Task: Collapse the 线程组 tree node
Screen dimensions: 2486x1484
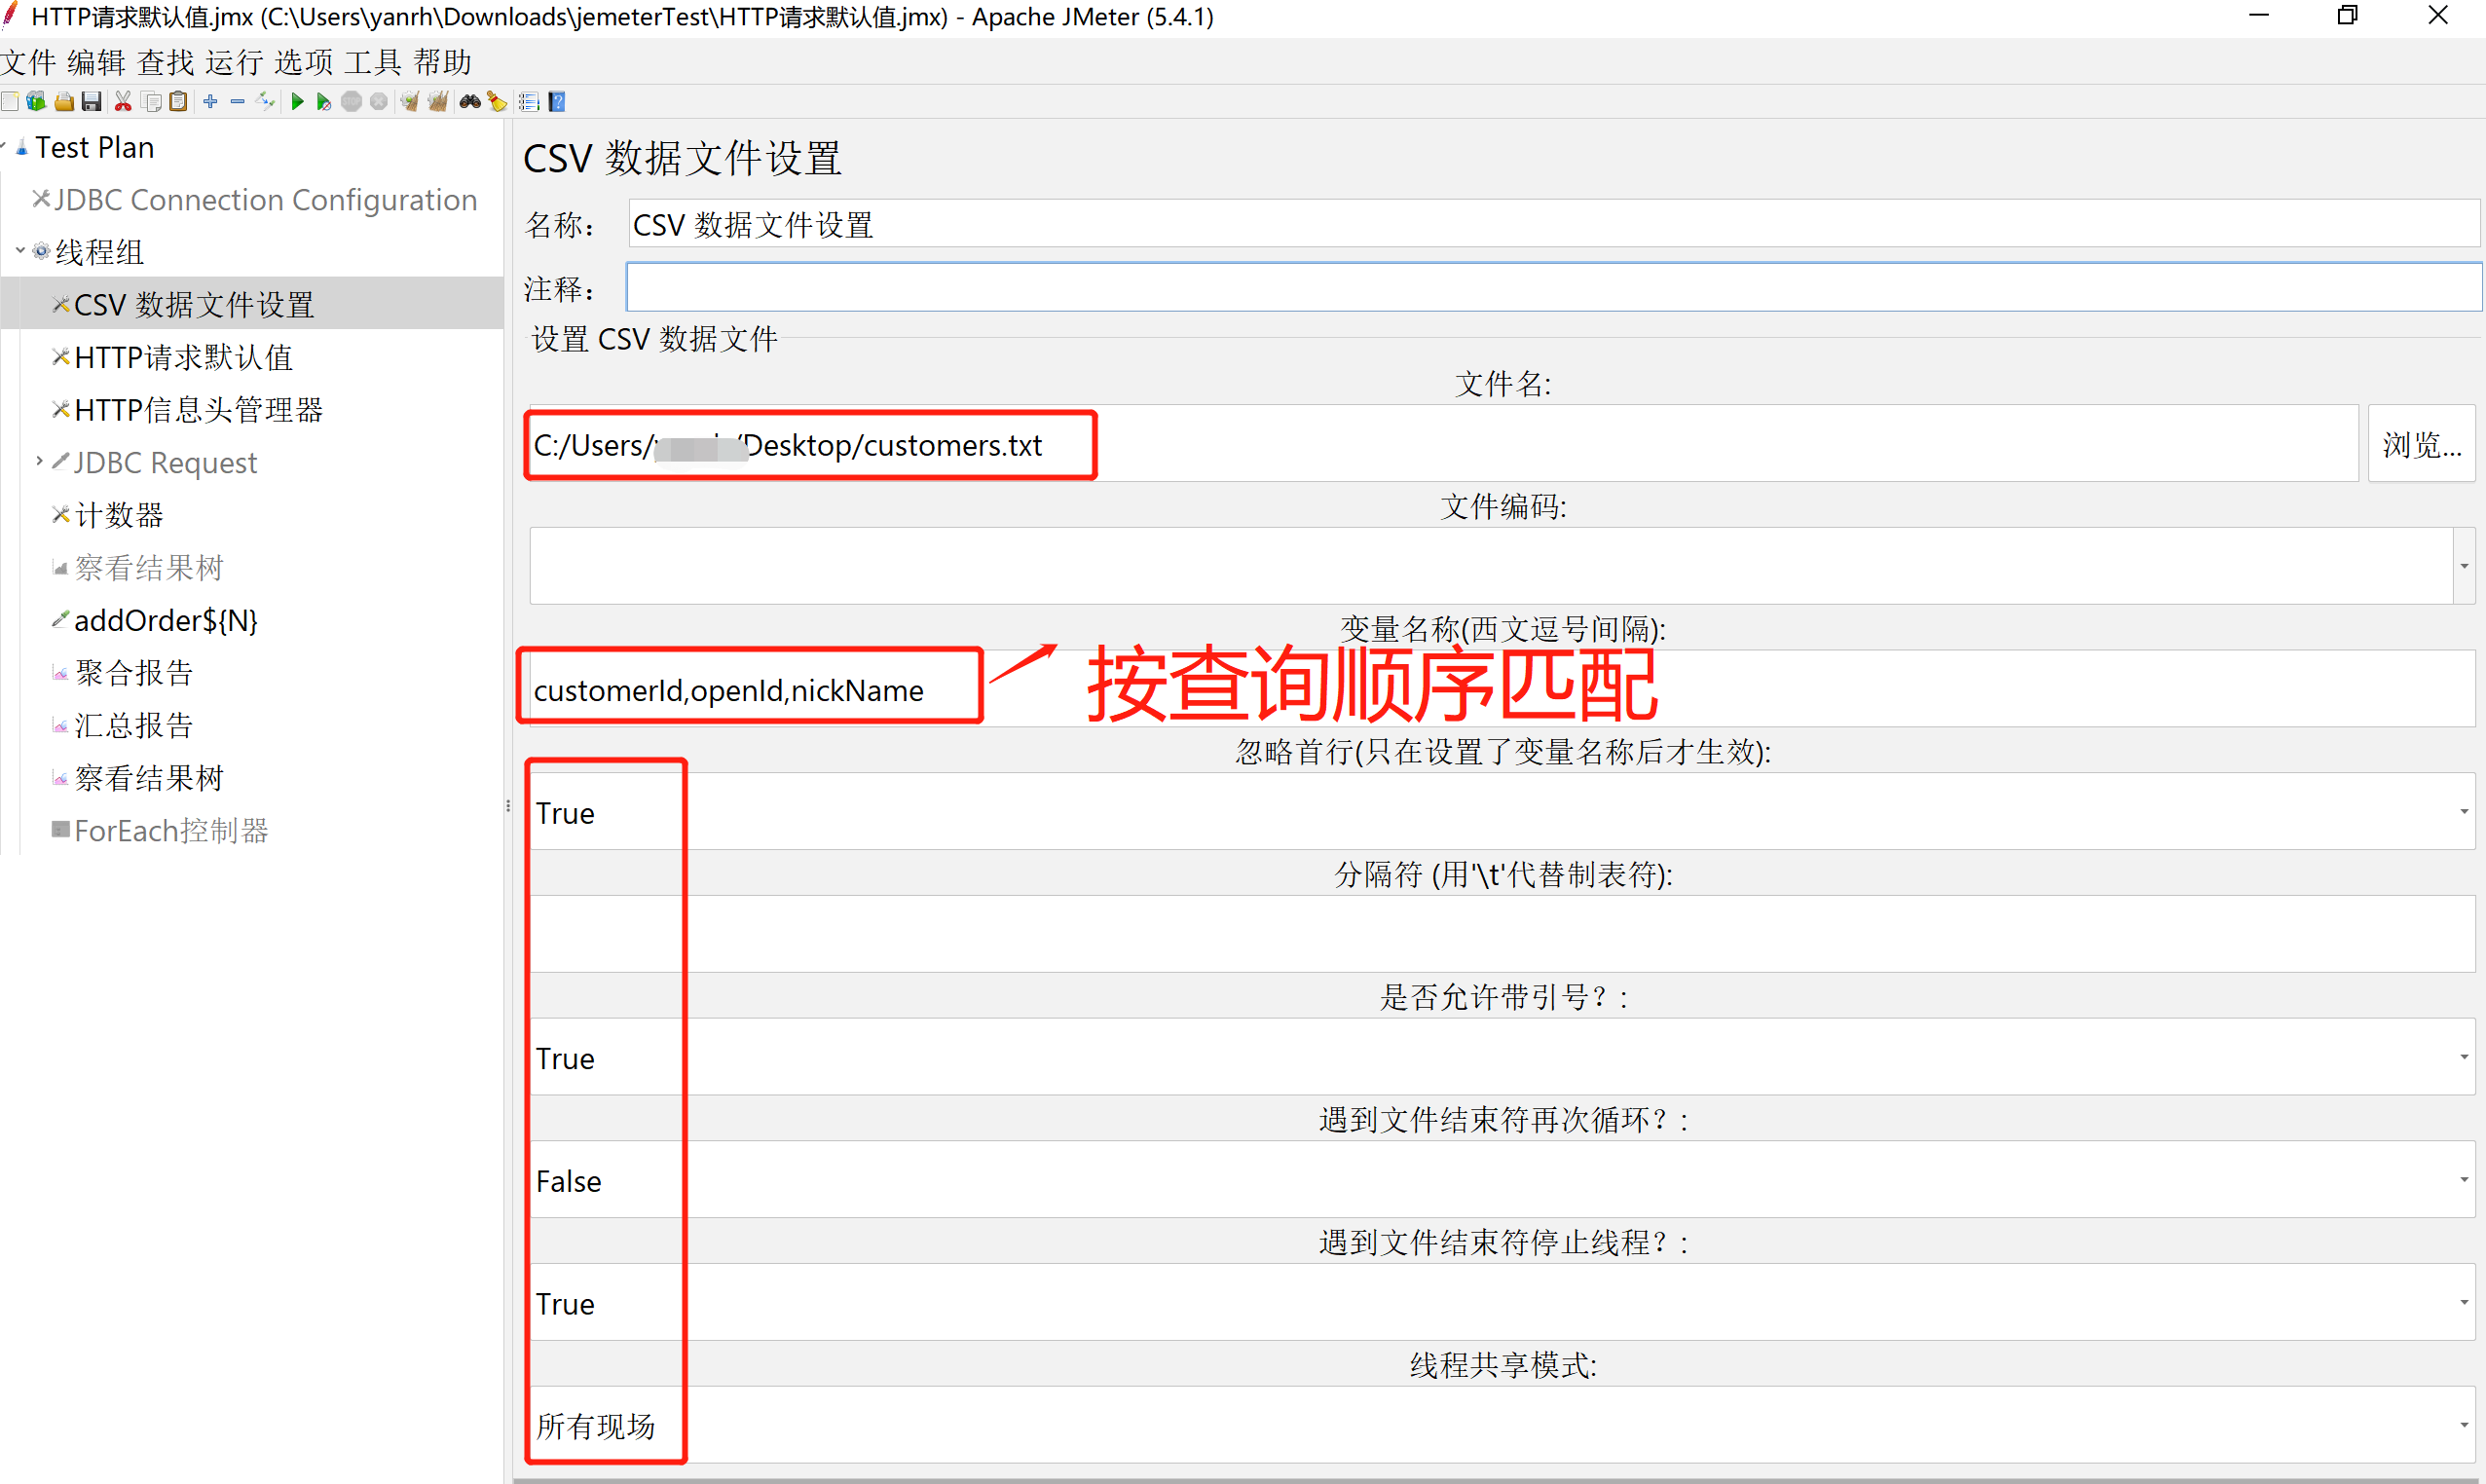Action: (20, 251)
